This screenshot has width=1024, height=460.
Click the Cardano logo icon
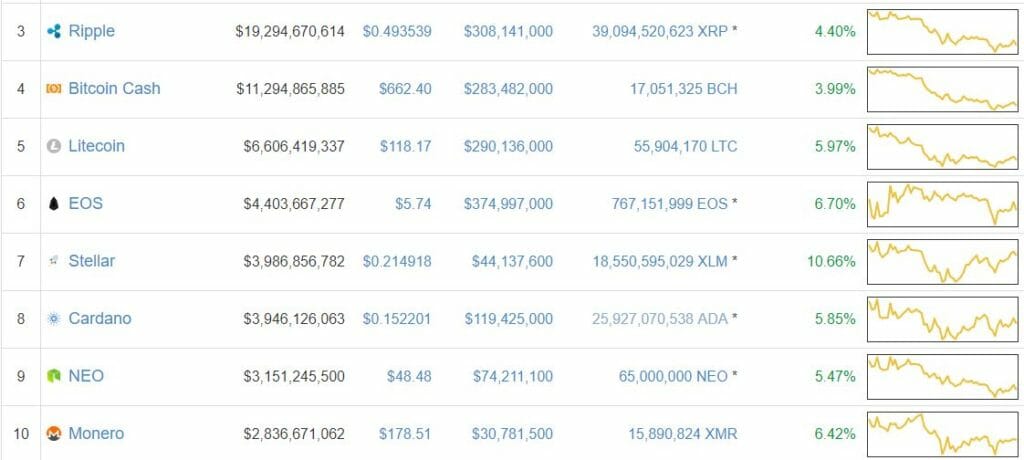(x=54, y=319)
